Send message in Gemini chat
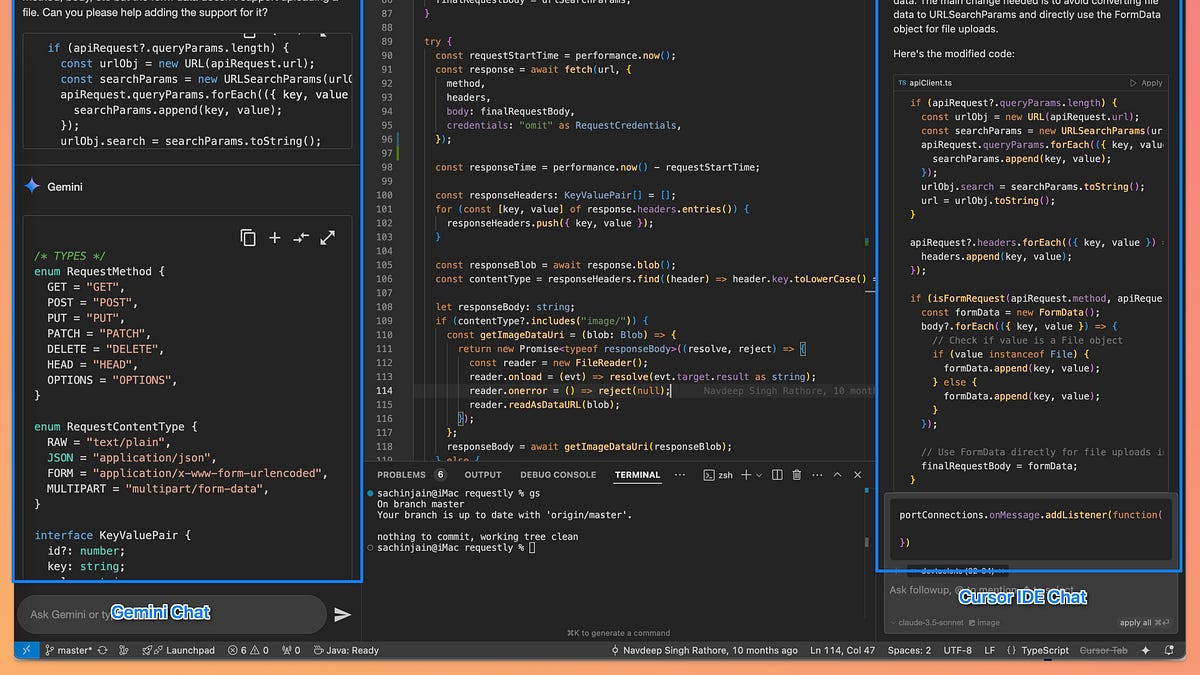1200x675 pixels. pos(342,614)
